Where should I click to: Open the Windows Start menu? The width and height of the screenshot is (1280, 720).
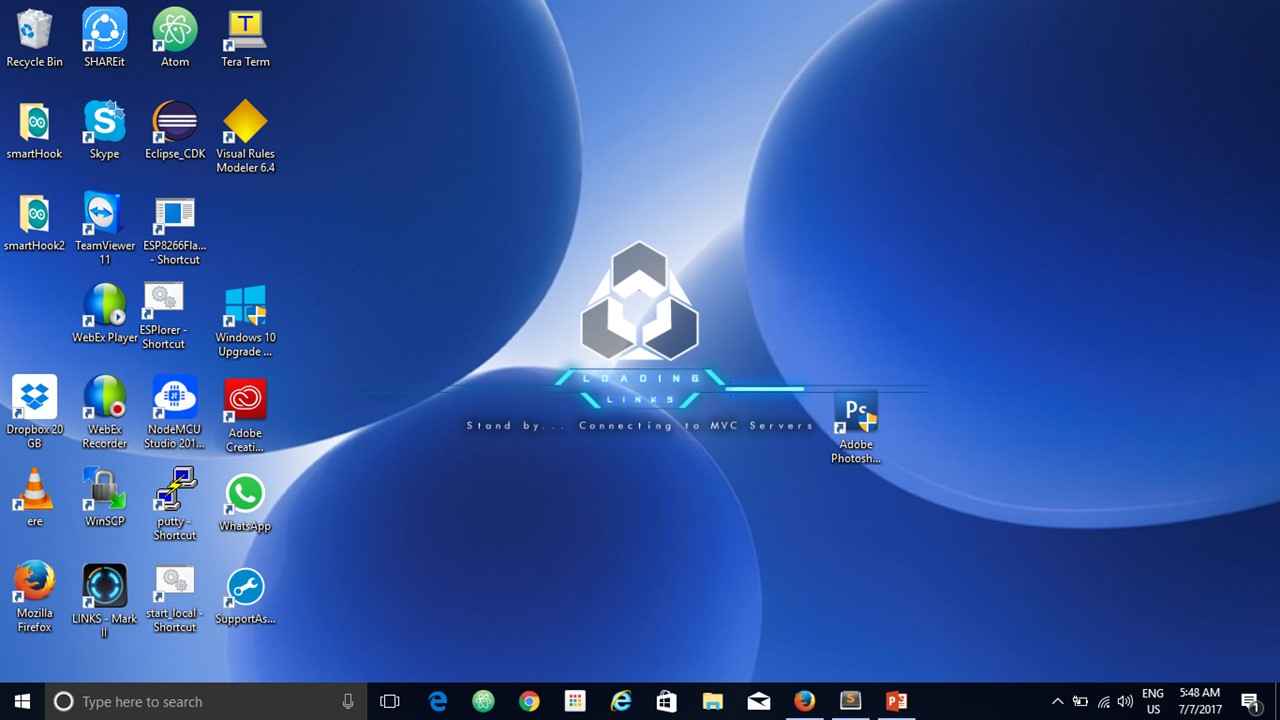pyautogui.click(x=22, y=701)
